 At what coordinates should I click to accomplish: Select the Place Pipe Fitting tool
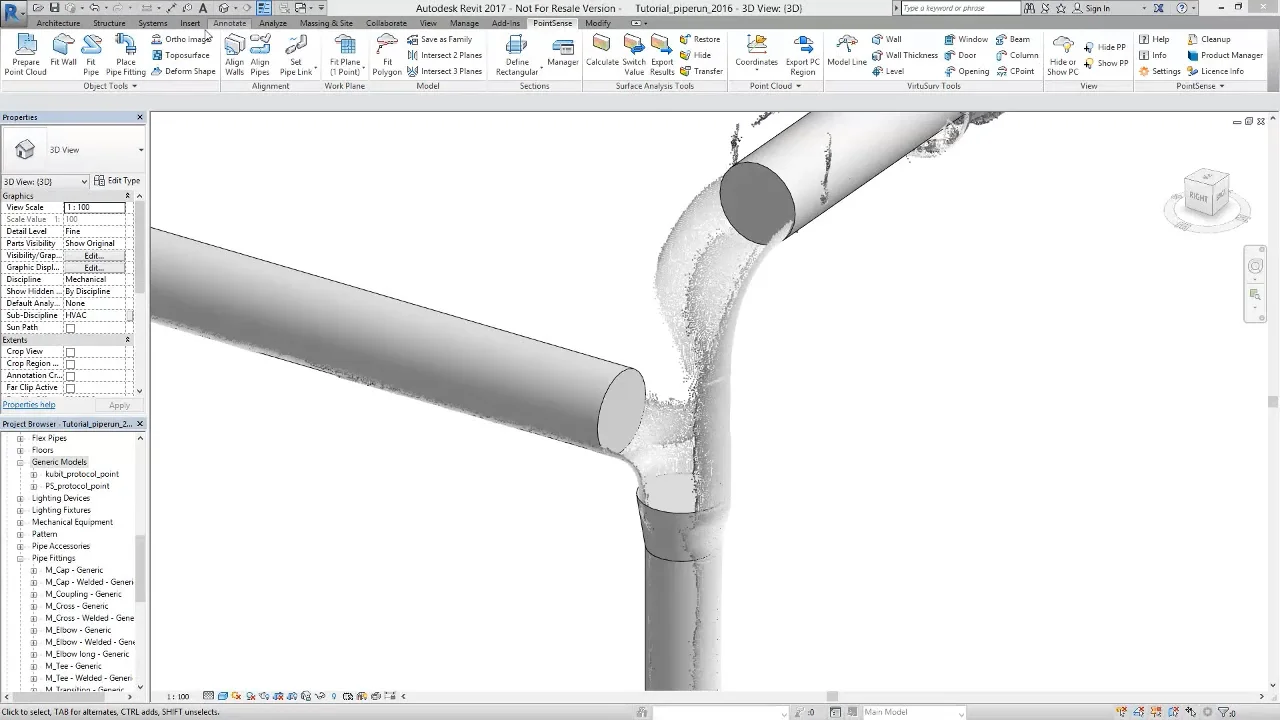(x=126, y=55)
